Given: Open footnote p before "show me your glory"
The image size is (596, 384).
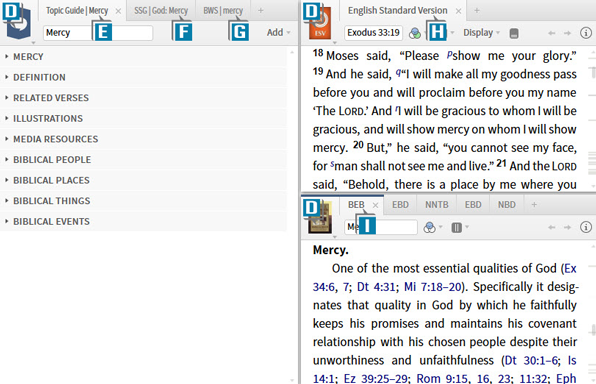Looking at the screenshot, I should coord(449,54).
